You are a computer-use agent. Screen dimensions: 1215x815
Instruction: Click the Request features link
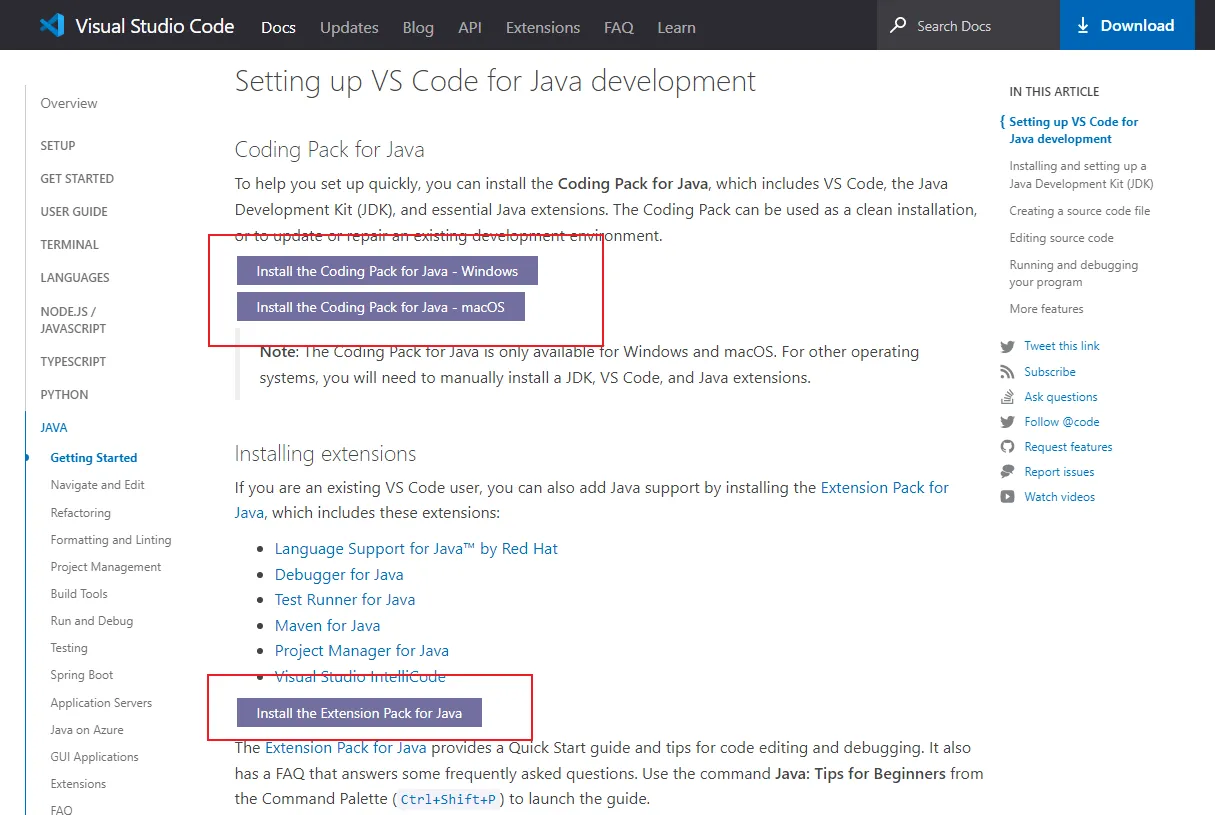click(x=1068, y=447)
